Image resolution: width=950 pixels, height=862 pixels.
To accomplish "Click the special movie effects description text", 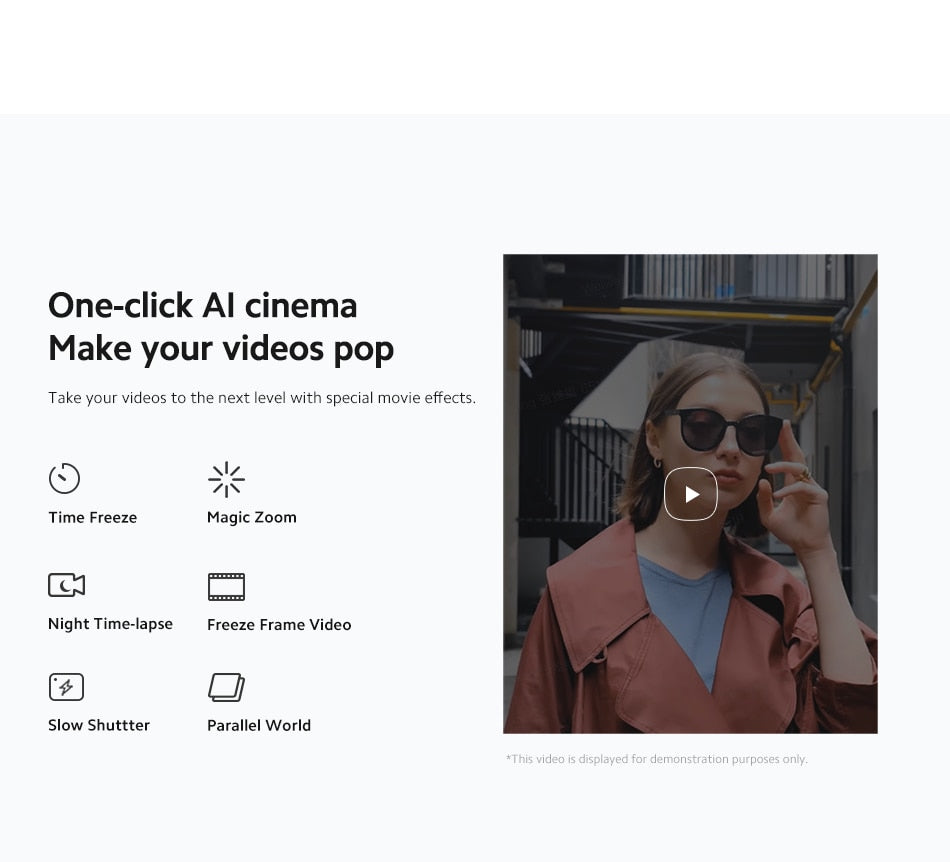I will [262, 398].
